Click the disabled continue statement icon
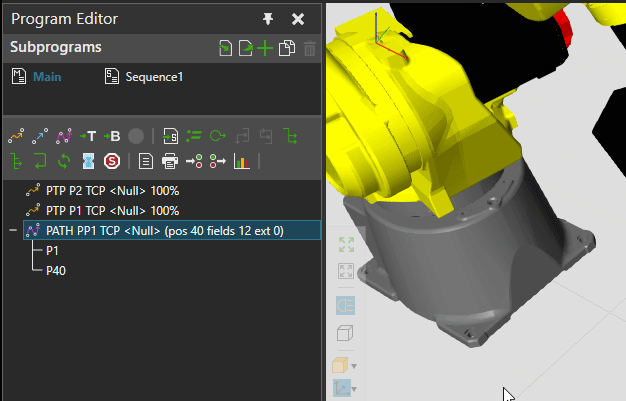The width and height of the screenshot is (626, 401). pyautogui.click(x=266, y=137)
